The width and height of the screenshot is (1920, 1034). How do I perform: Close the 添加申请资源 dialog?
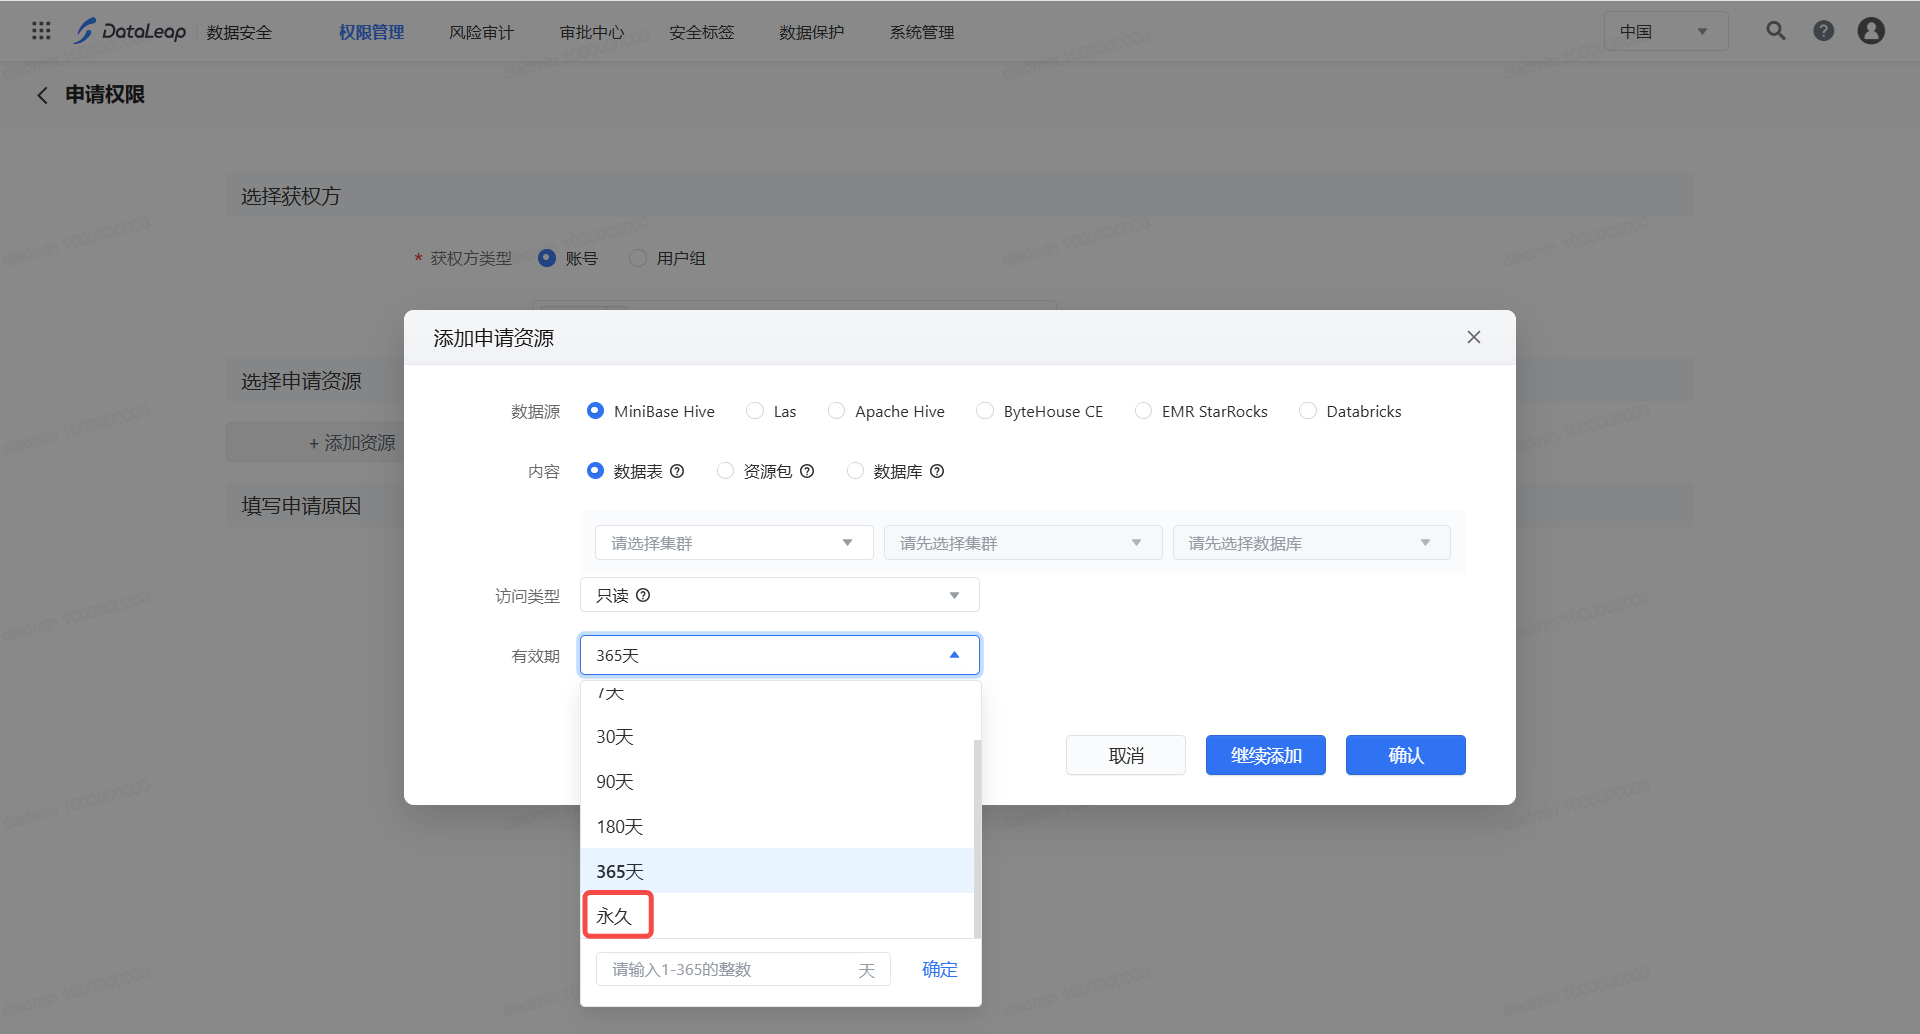[1473, 337]
